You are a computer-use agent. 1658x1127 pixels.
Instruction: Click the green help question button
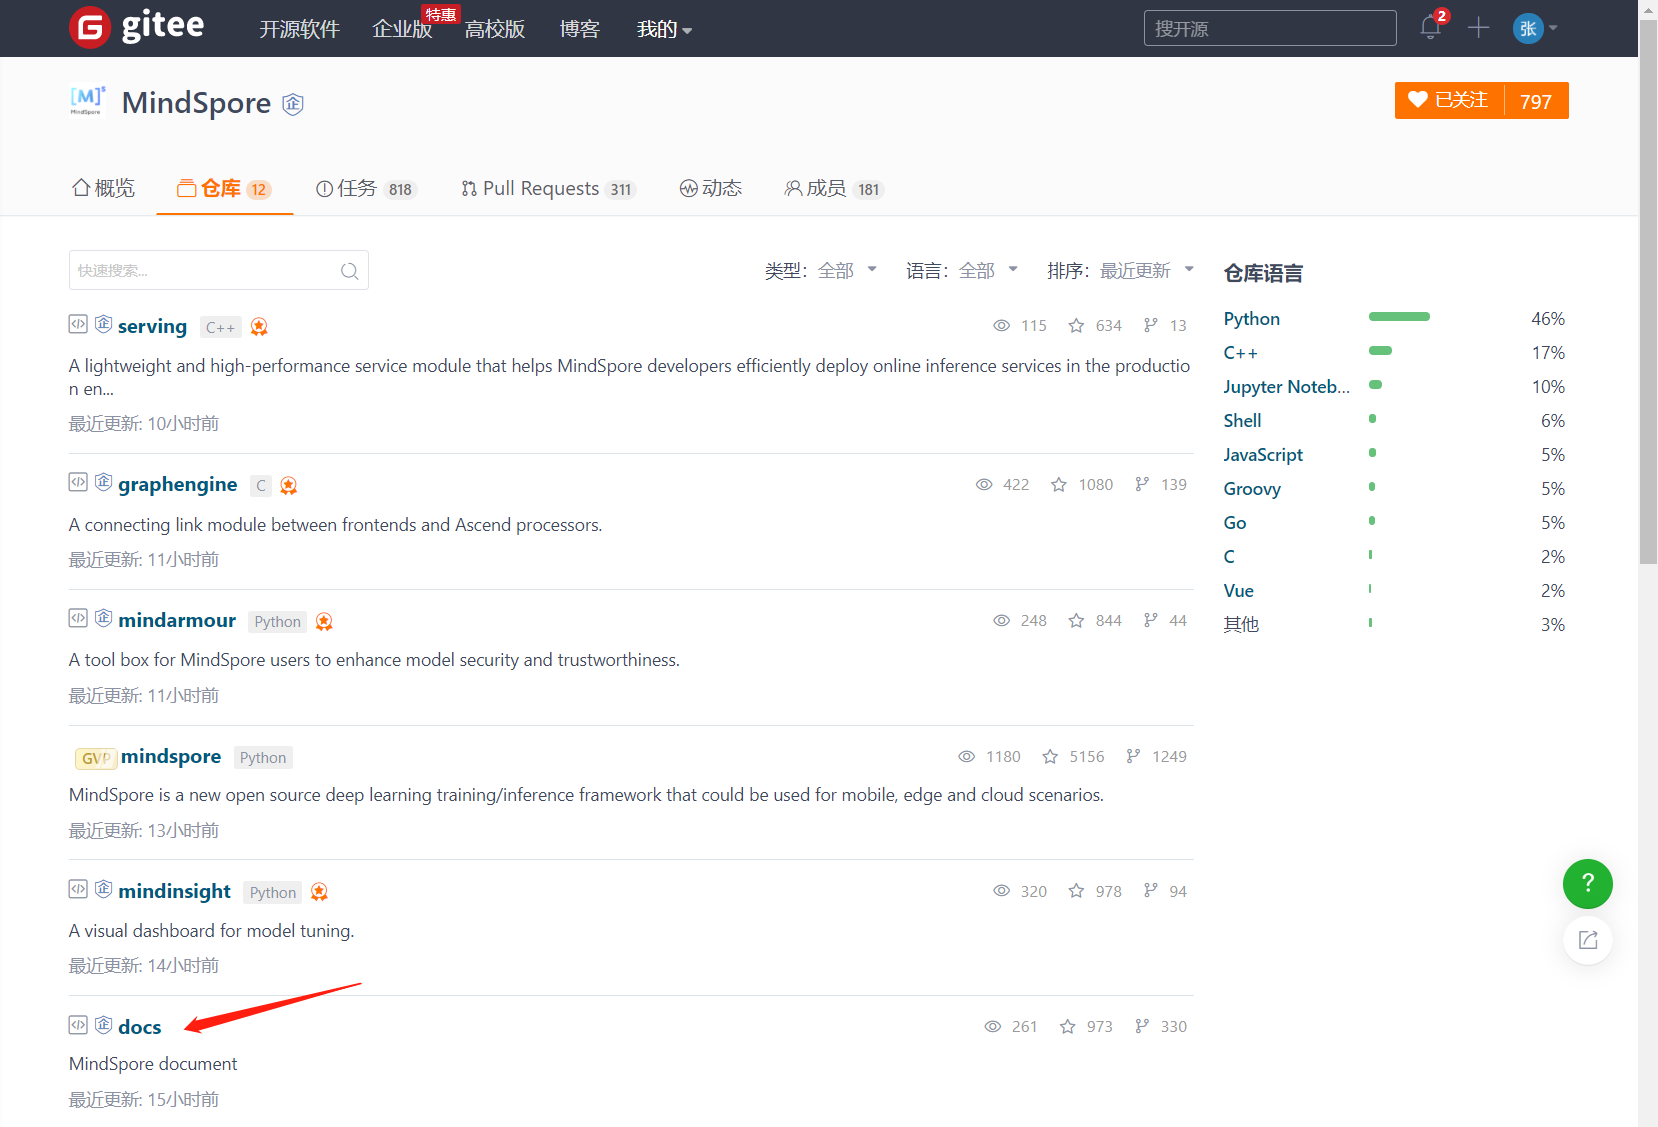pyautogui.click(x=1588, y=884)
